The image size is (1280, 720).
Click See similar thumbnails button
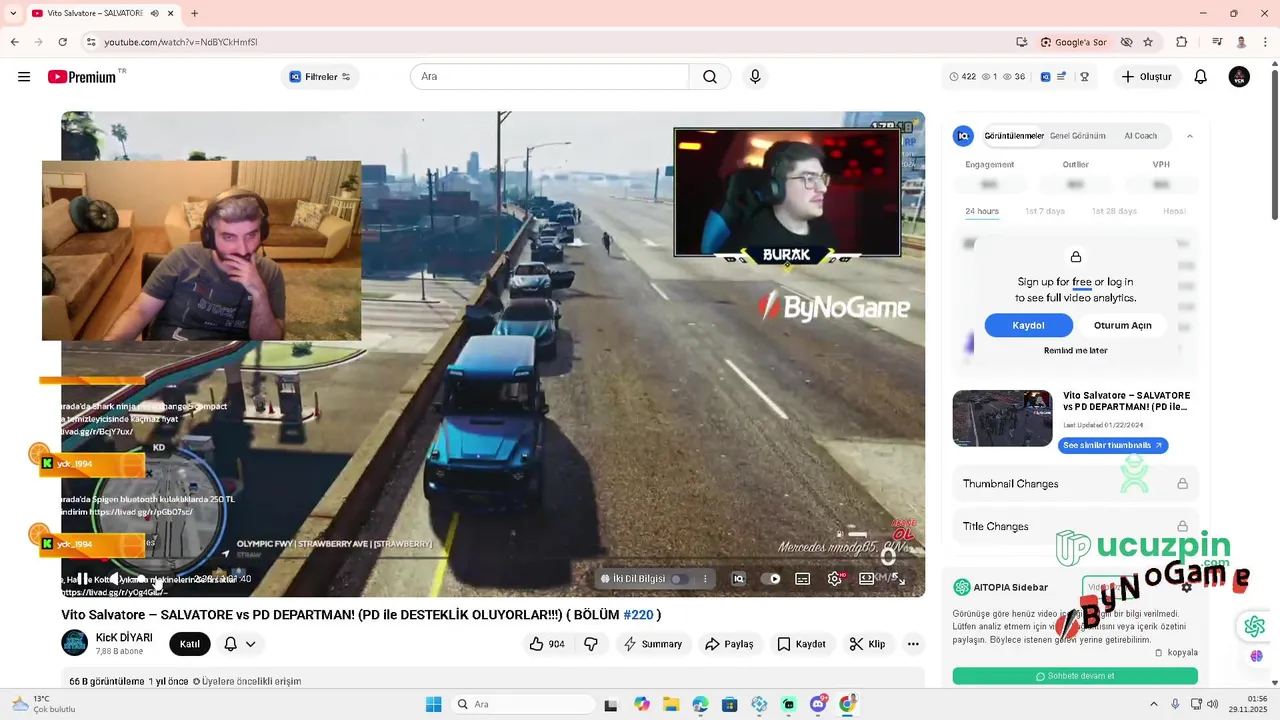click(1112, 446)
